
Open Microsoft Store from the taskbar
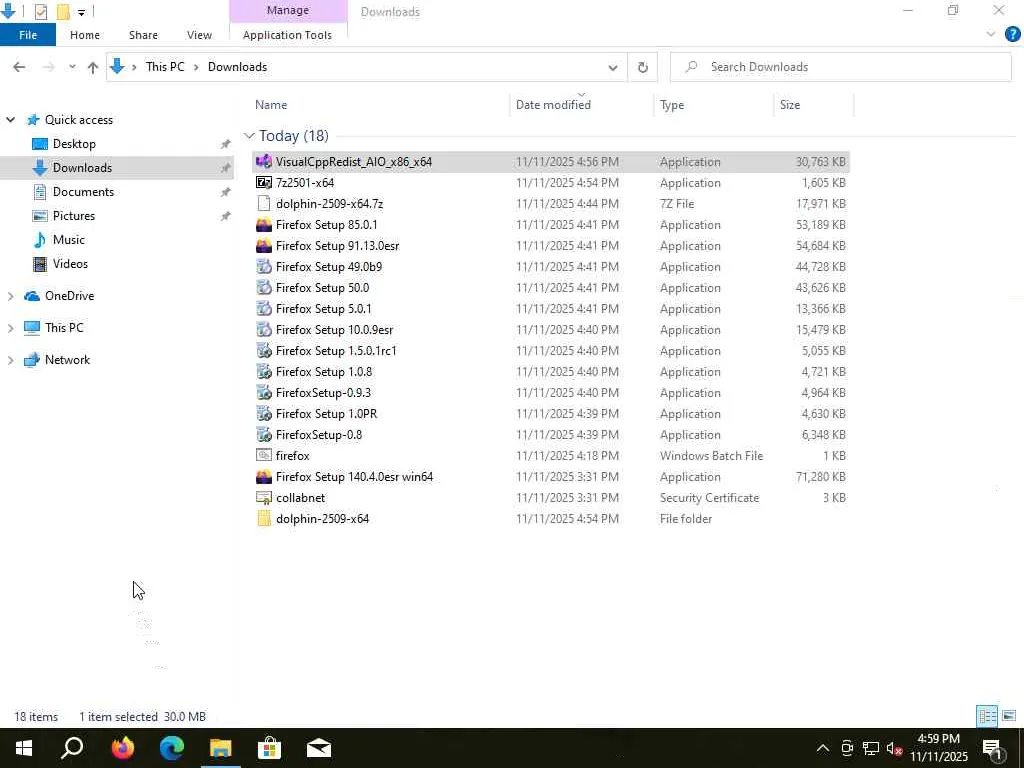pyautogui.click(x=269, y=748)
